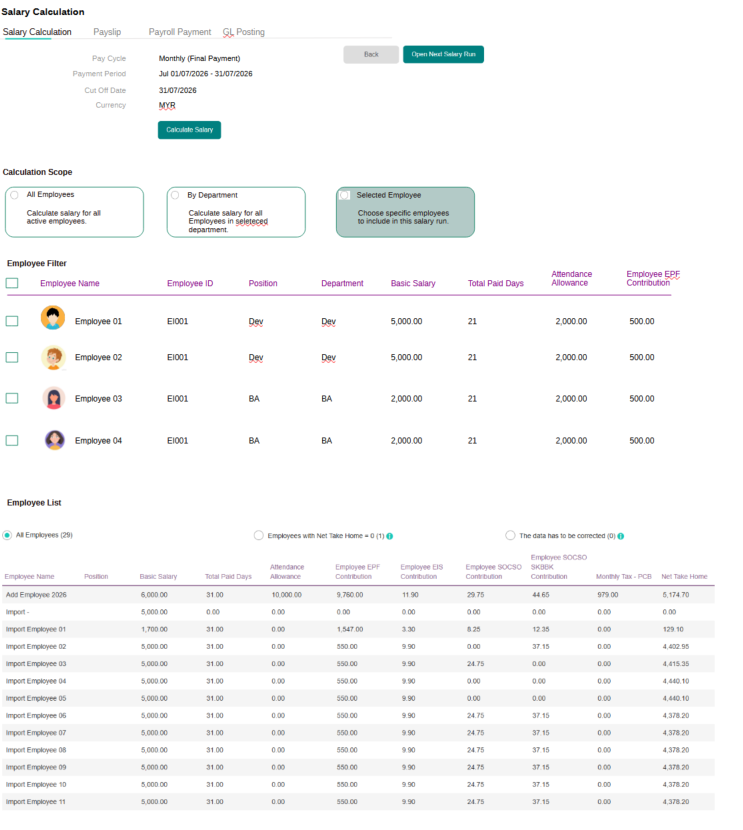
Task: Tick the checkbox for Employee 01
Action: coord(12,321)
